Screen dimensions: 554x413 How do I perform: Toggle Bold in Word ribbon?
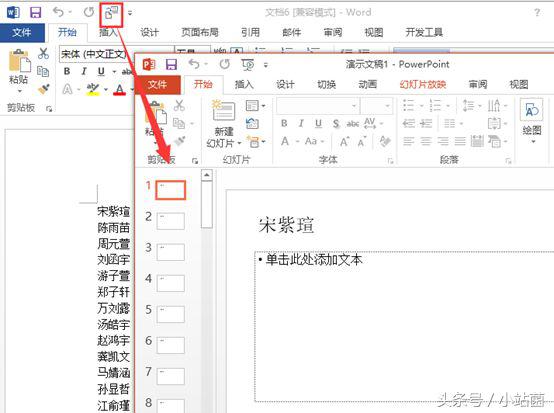(67, 72)
